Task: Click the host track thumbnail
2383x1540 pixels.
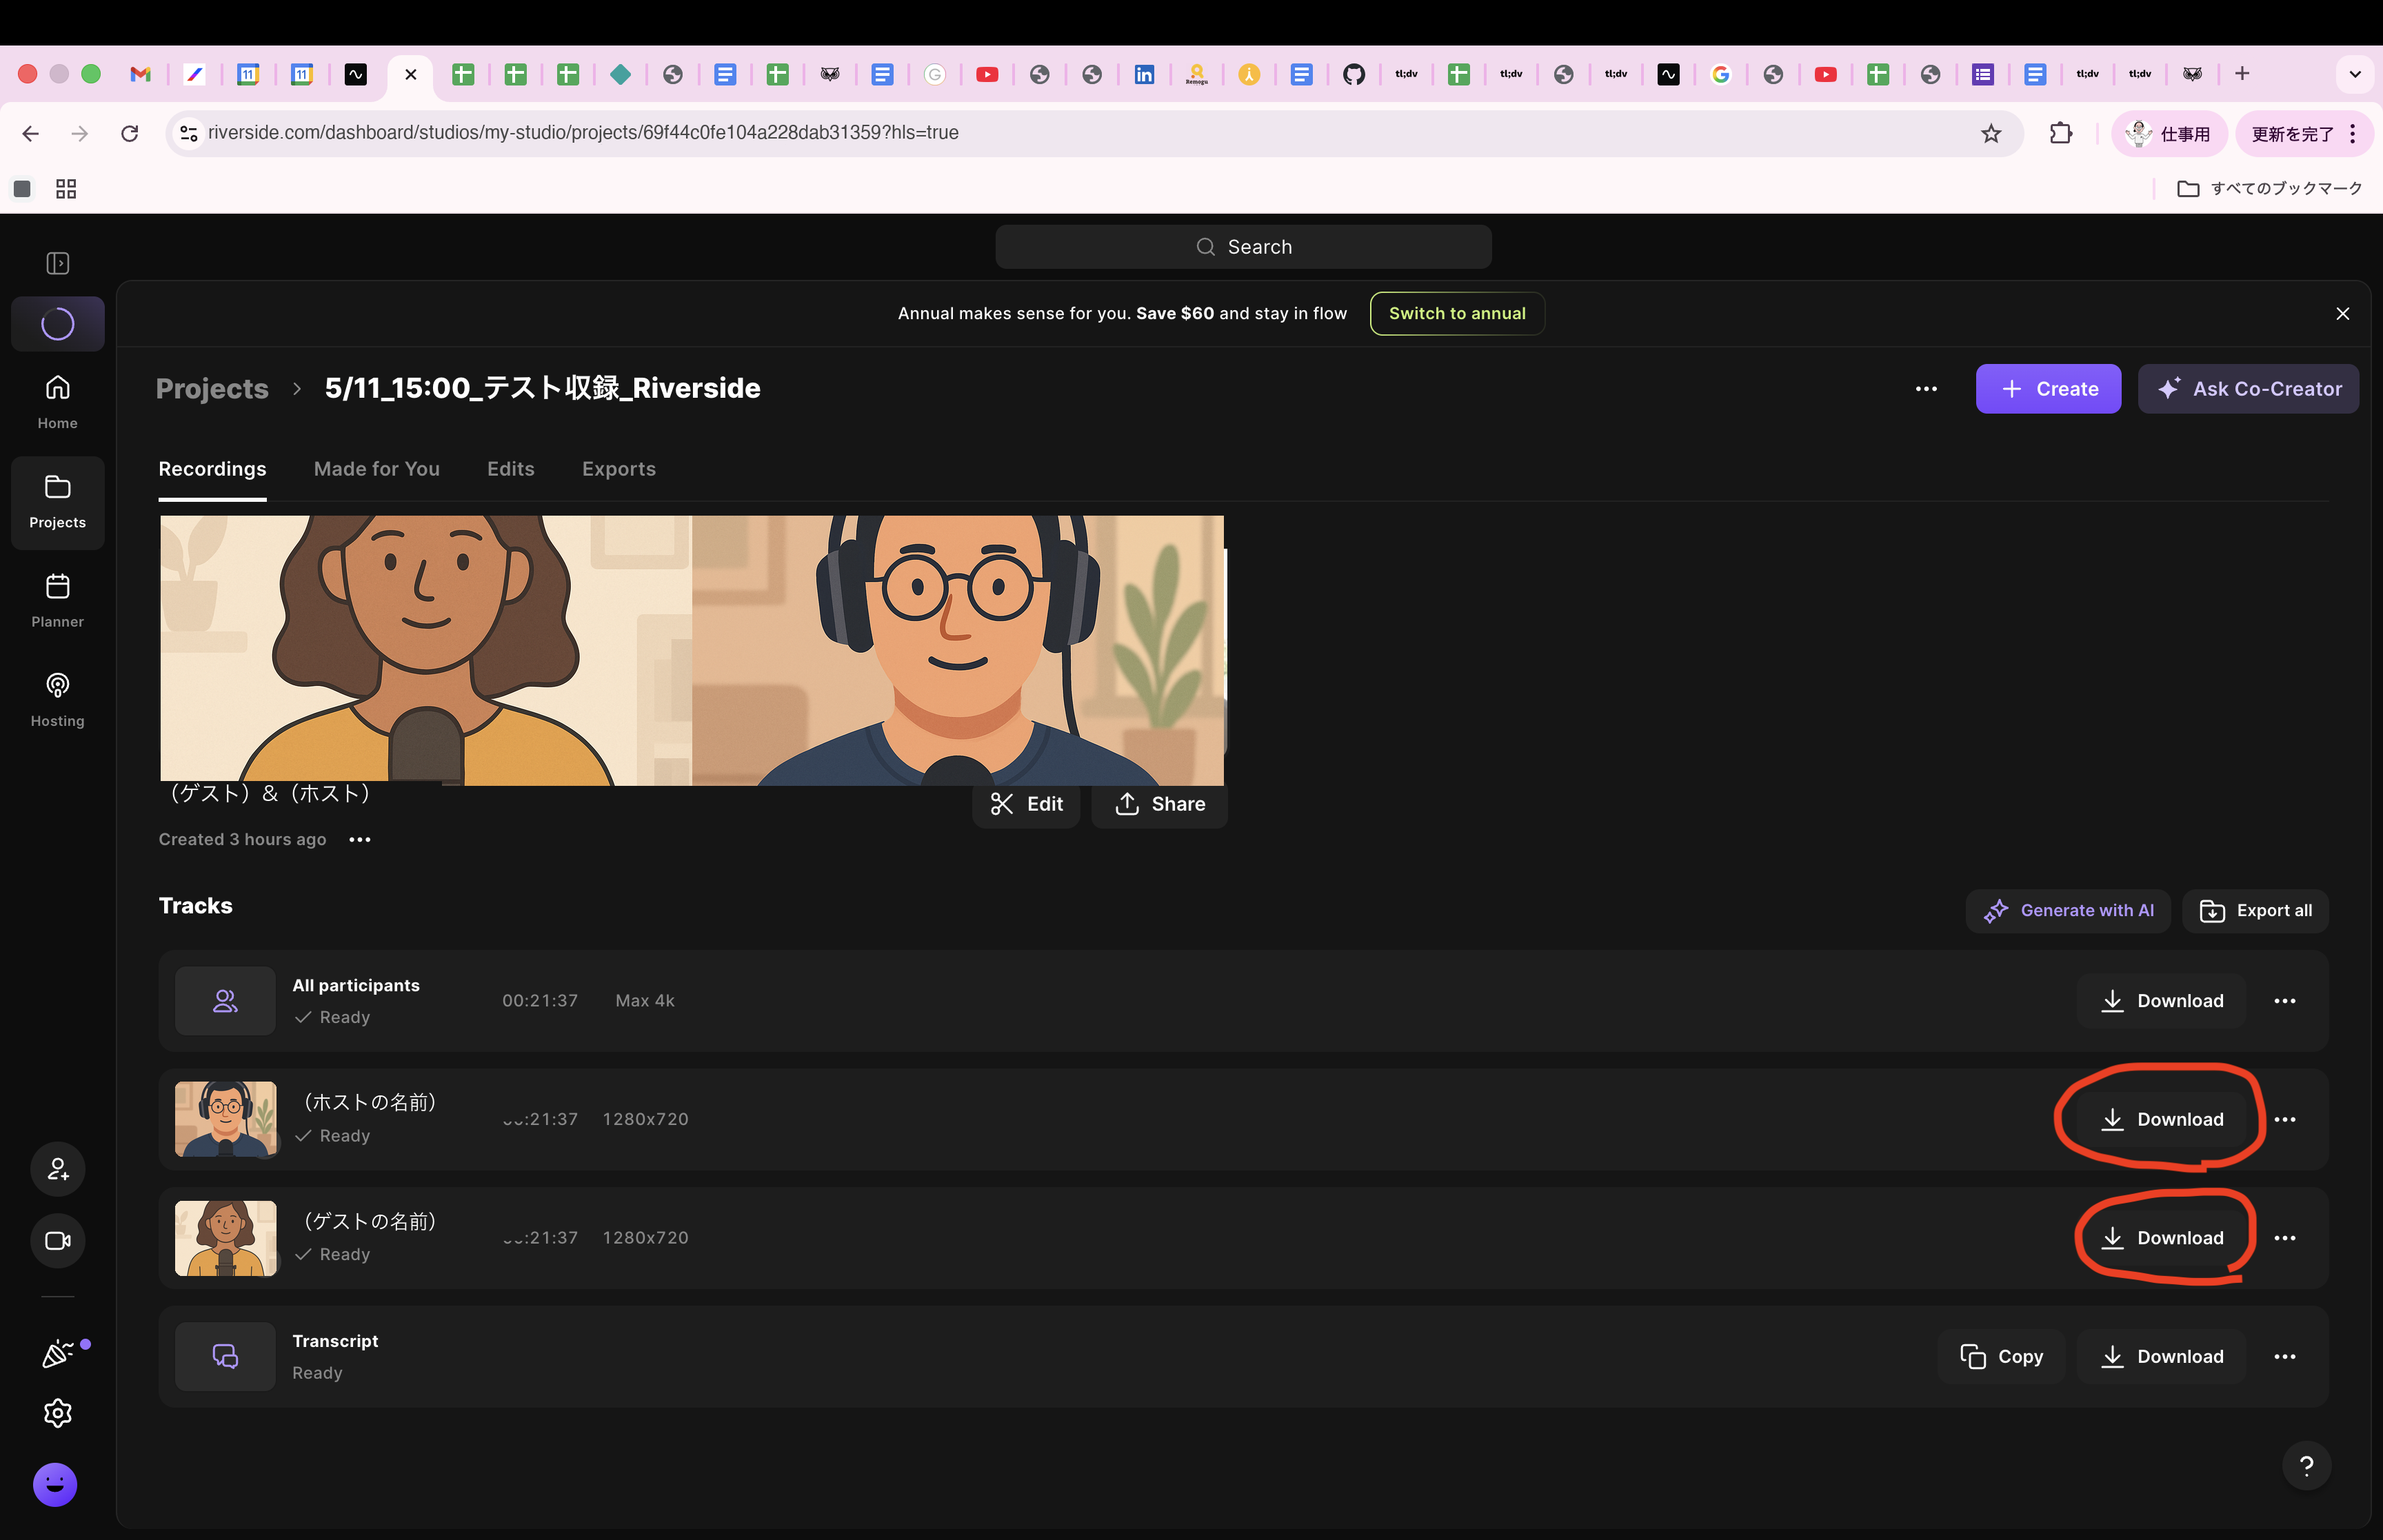Action: click(x=226, y=1119)
